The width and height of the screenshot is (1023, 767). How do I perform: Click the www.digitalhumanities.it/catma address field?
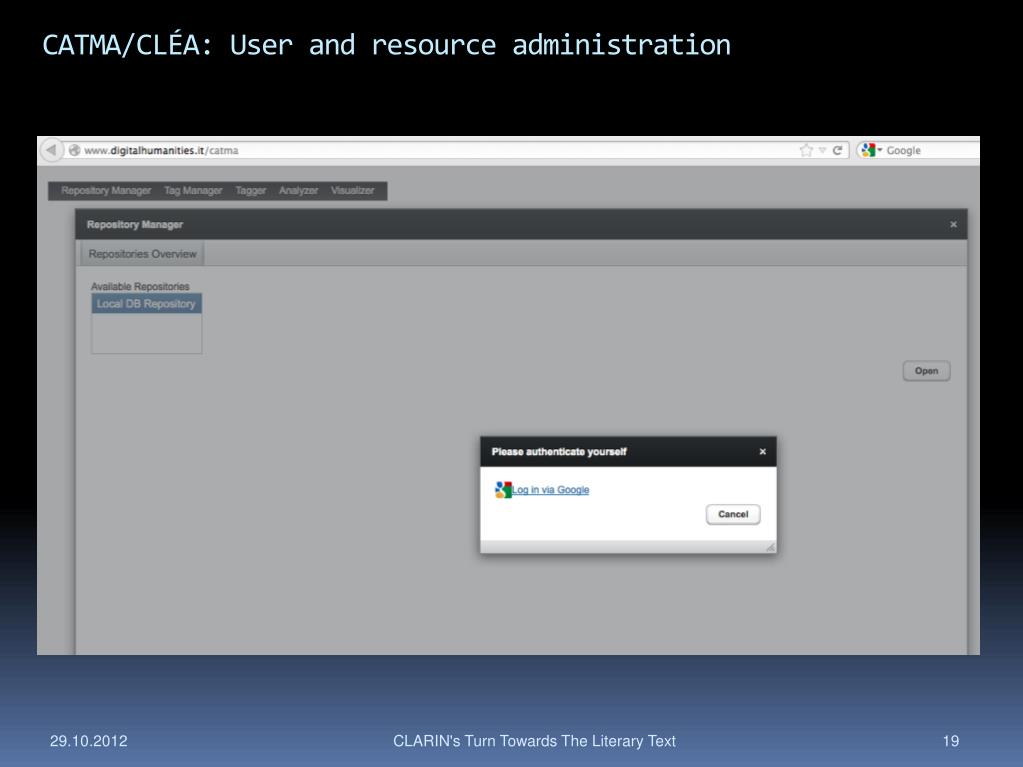click(x=431, y=150)
